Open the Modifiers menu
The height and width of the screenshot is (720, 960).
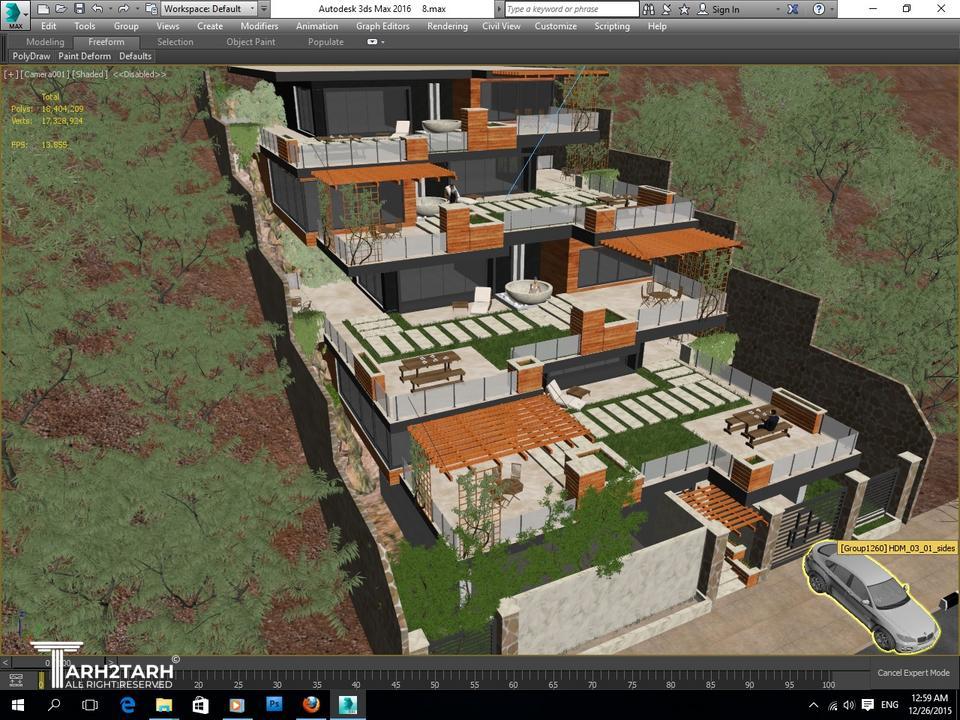[259, 26]
